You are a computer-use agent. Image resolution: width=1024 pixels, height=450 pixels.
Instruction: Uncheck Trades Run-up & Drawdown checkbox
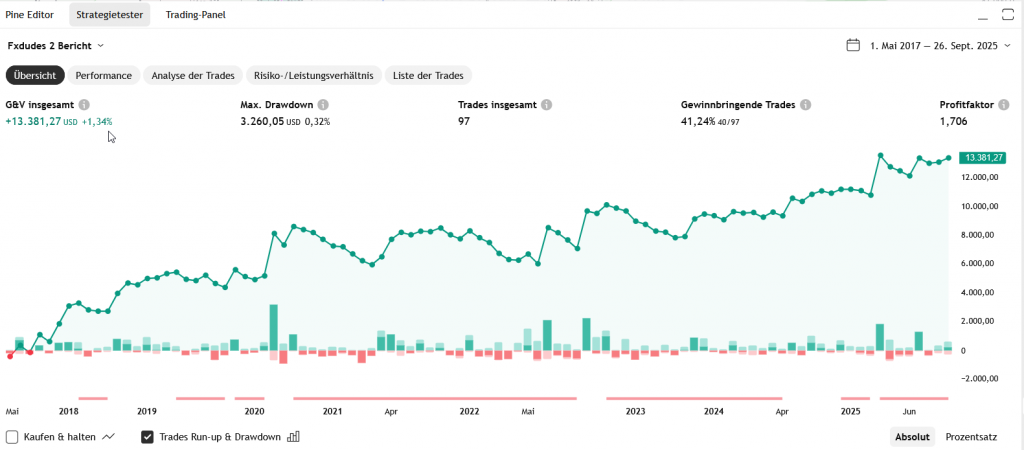pyautogui.click(x=148, y=437)
